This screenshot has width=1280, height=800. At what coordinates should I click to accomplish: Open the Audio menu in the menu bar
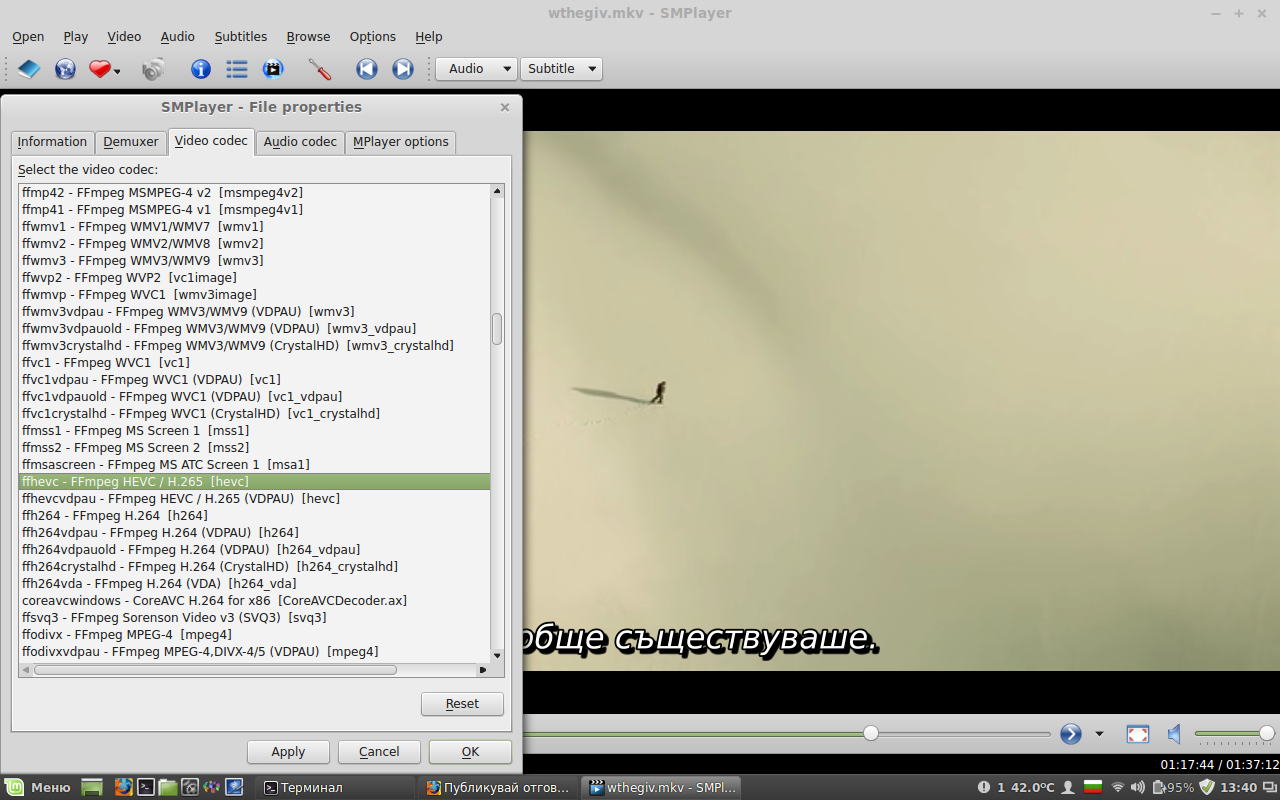[178, 37]
